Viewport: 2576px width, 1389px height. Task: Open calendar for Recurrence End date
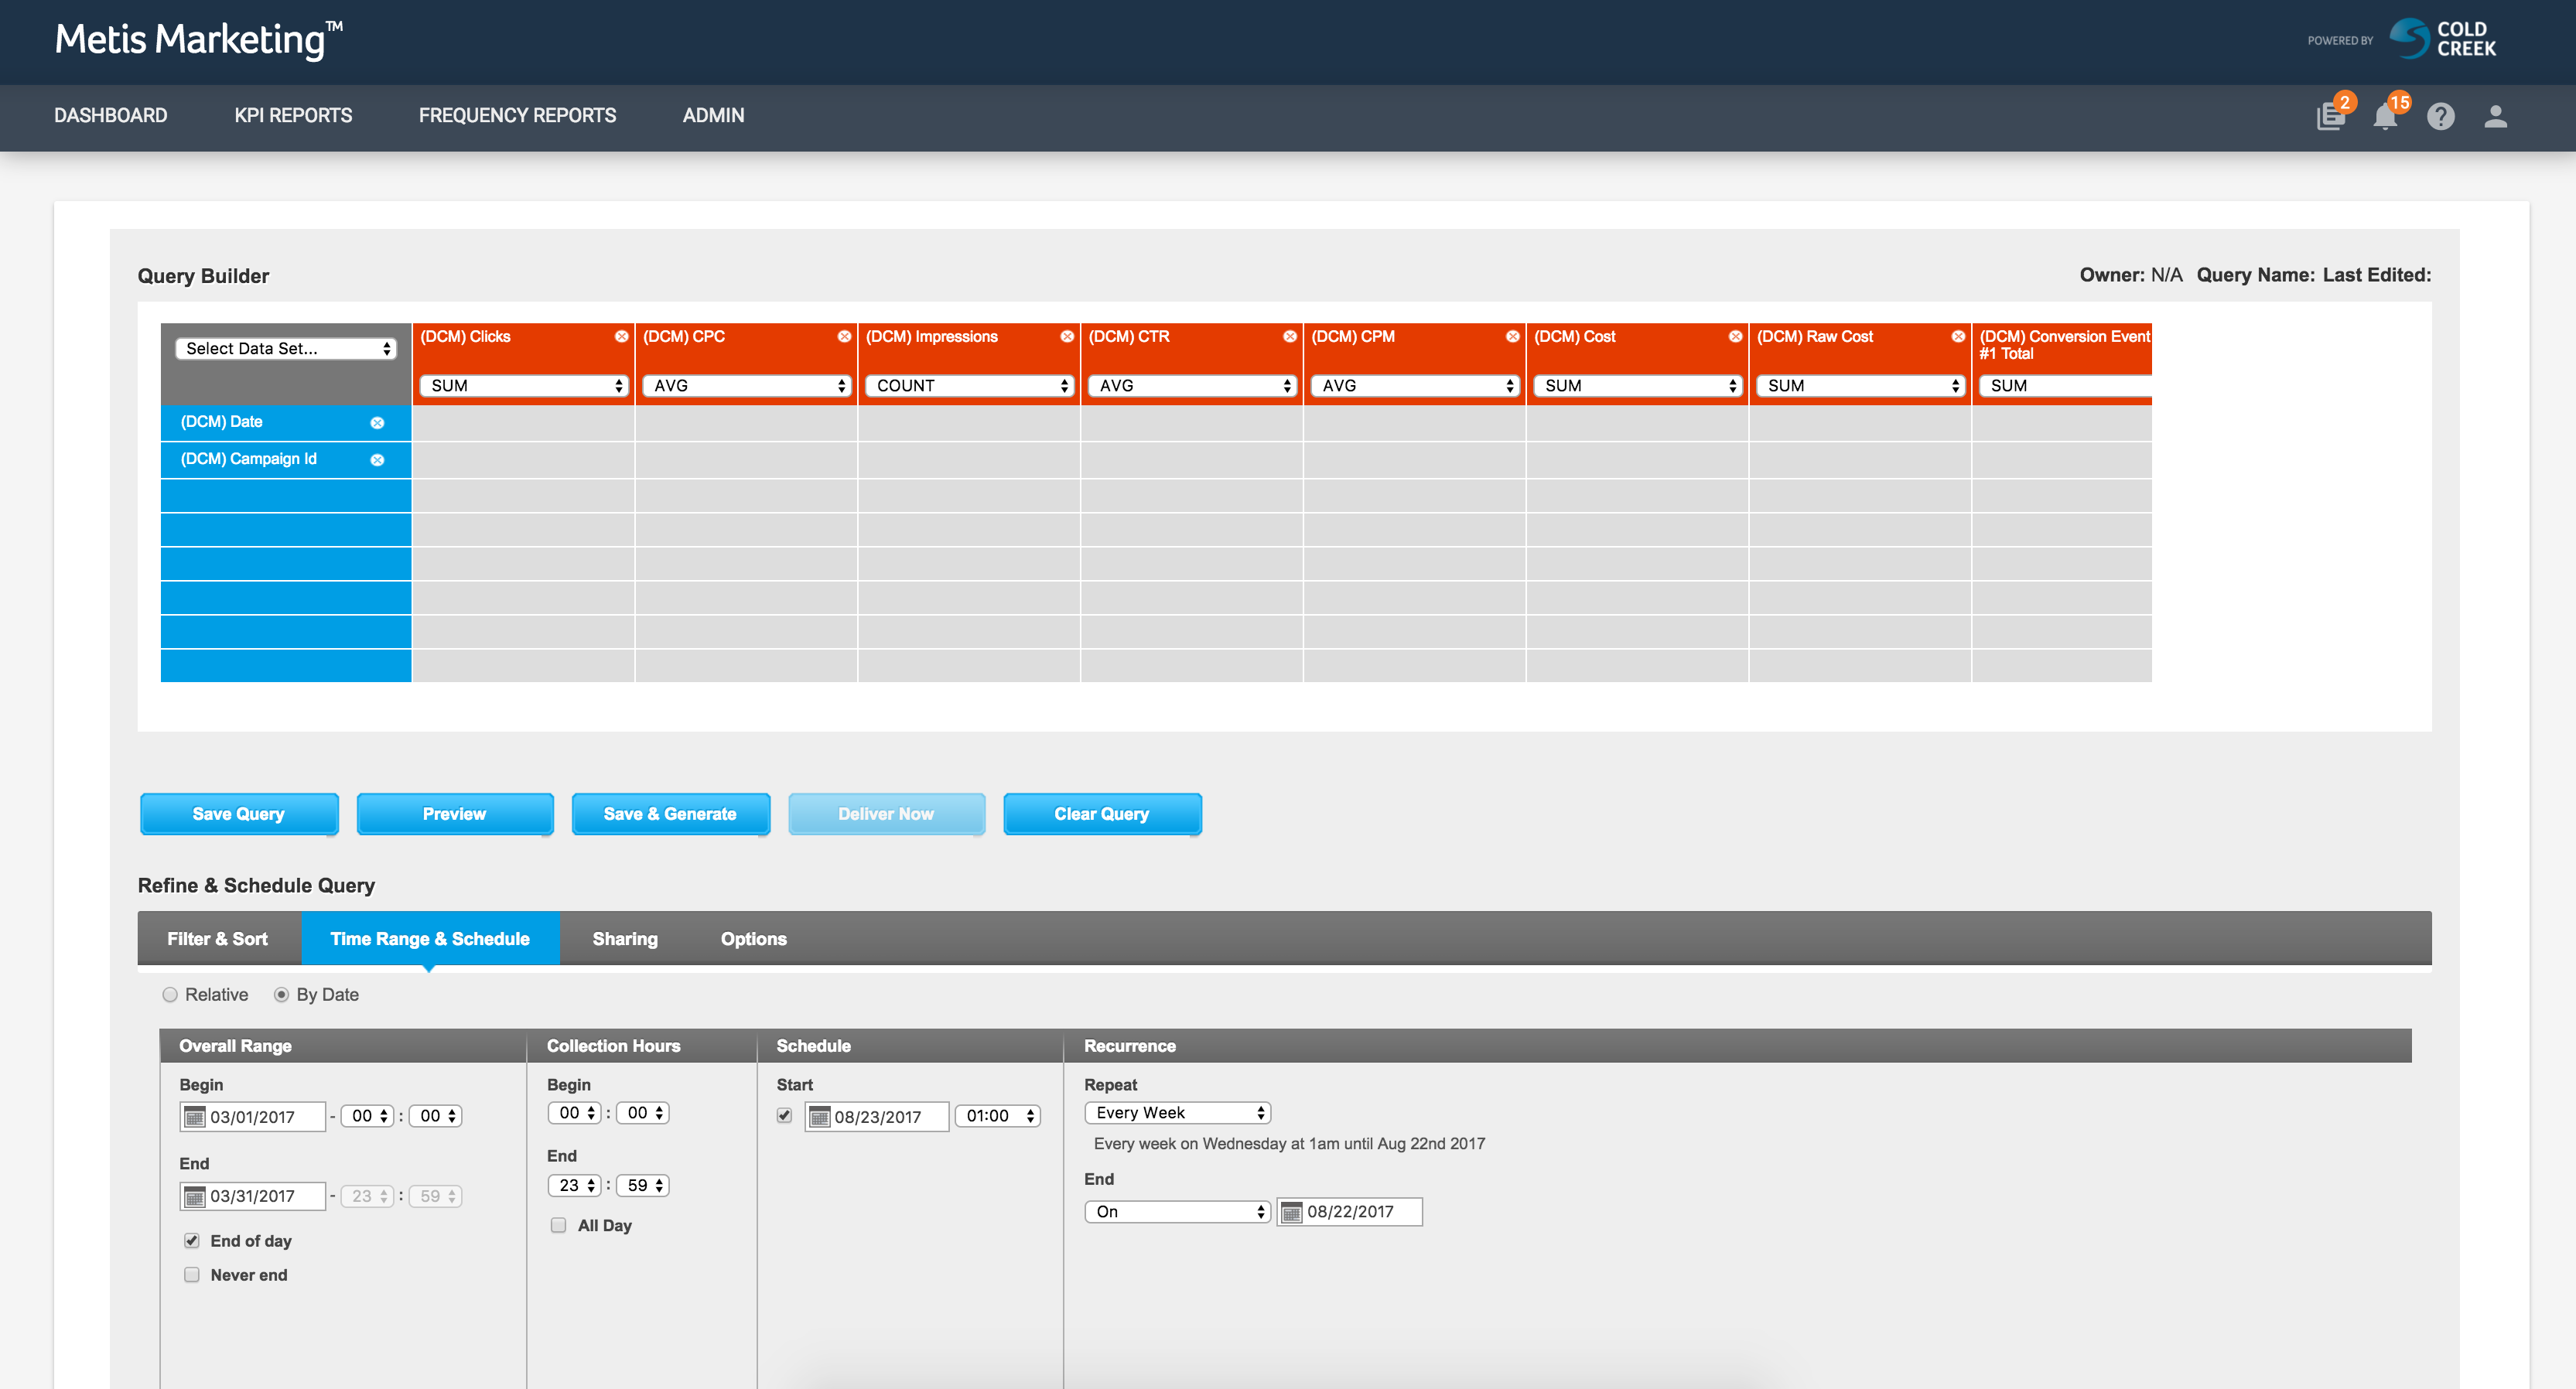point(1292,1212)
